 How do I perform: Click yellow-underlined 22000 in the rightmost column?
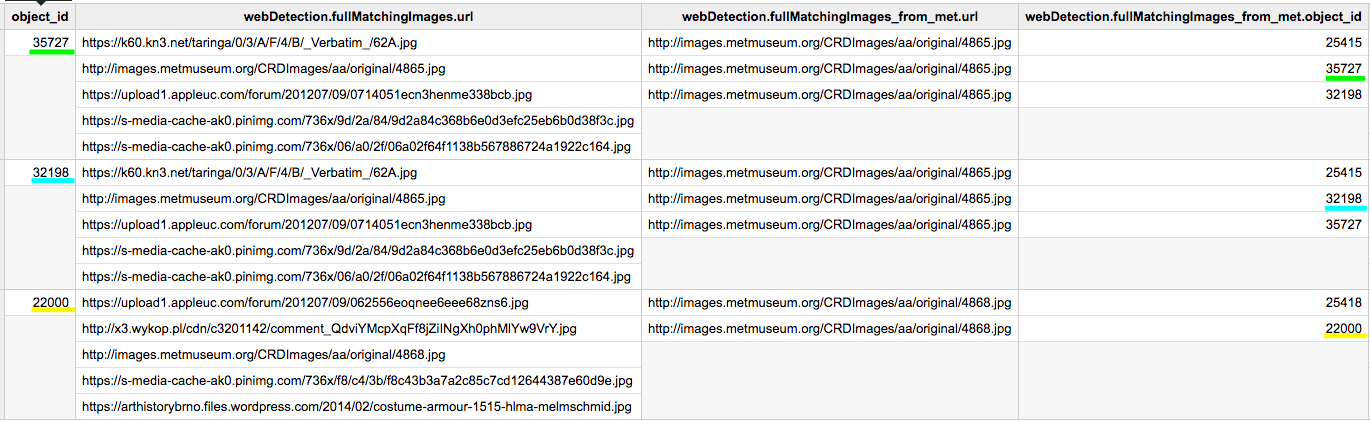click(x=1343, y=328)
